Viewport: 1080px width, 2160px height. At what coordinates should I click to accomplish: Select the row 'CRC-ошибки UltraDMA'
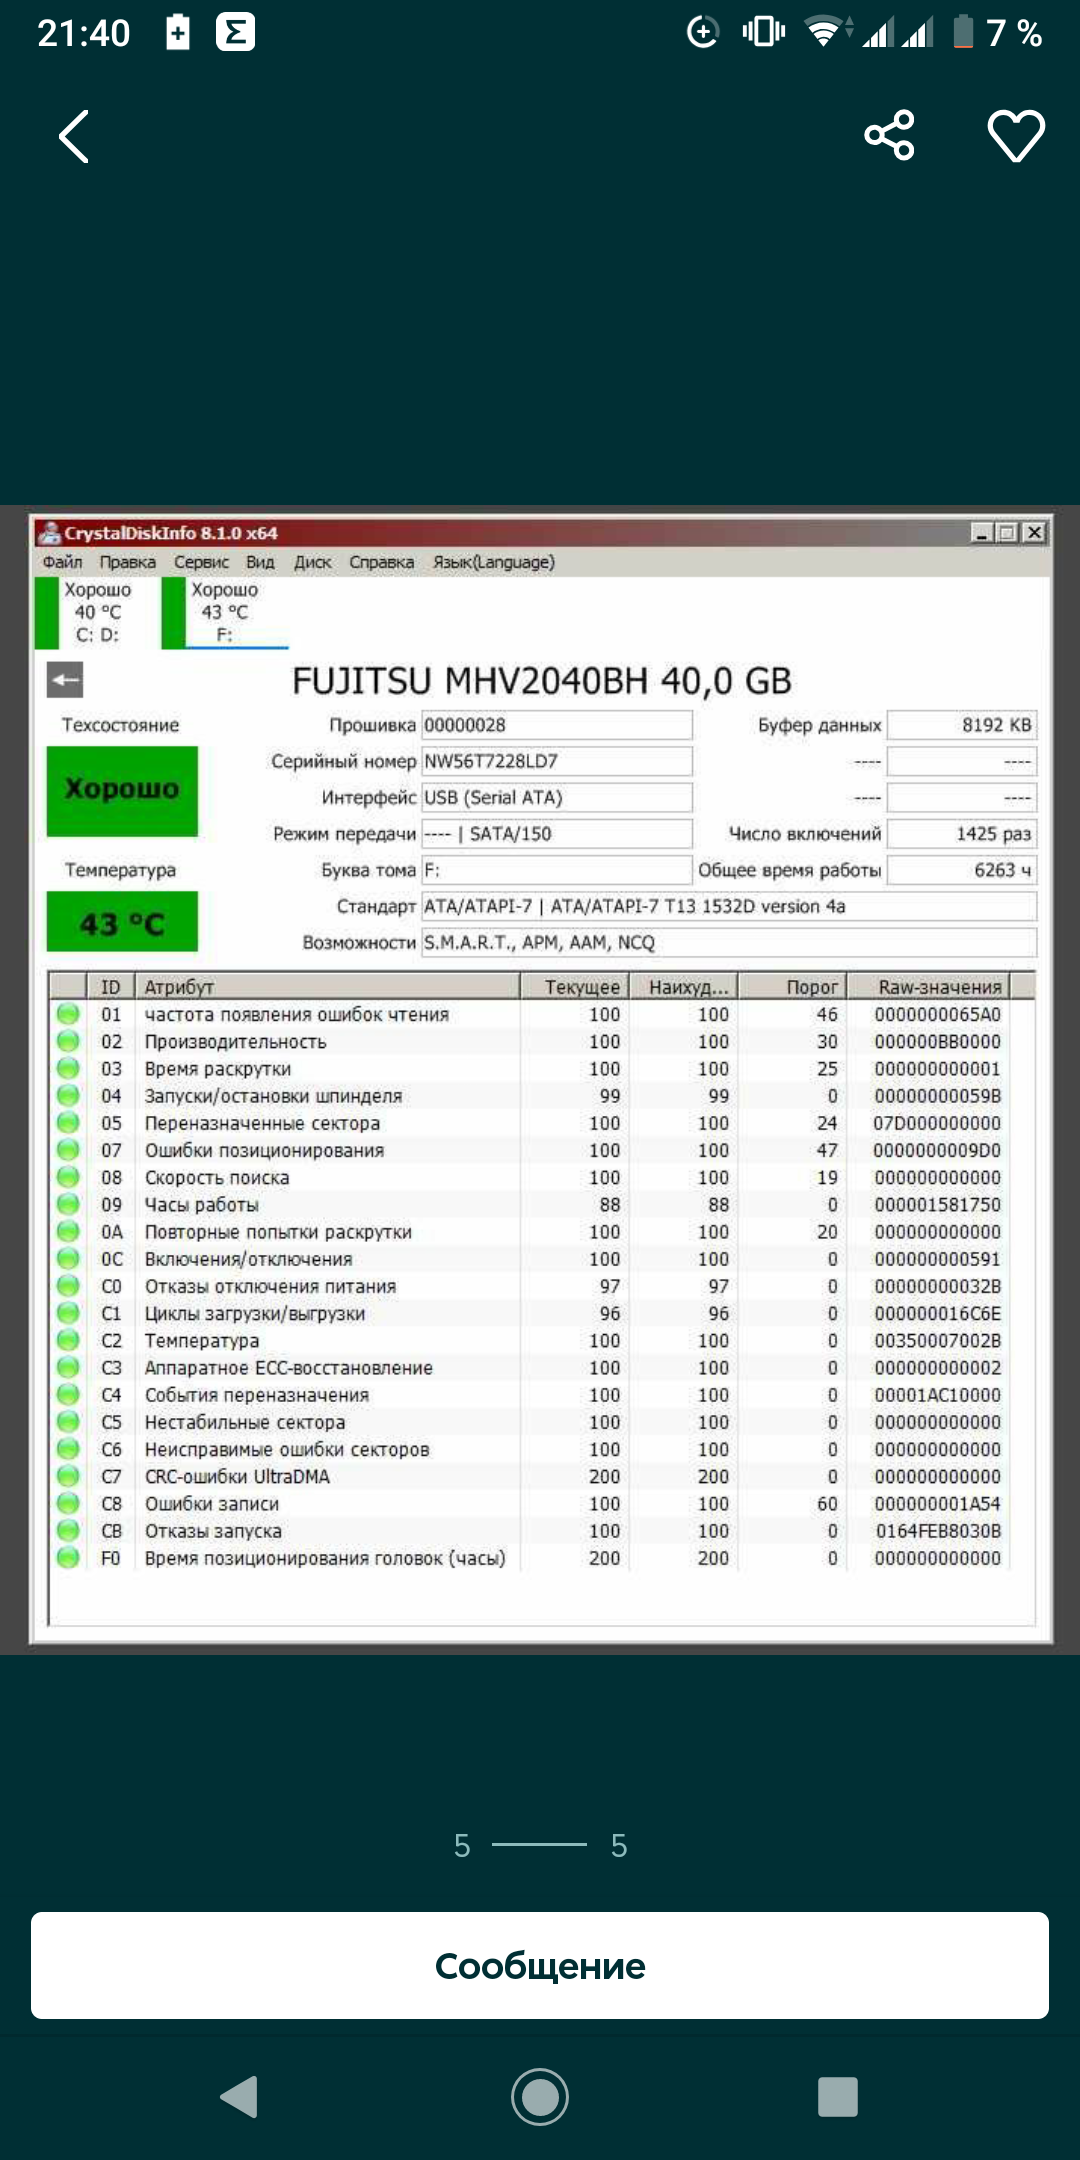530,1476
